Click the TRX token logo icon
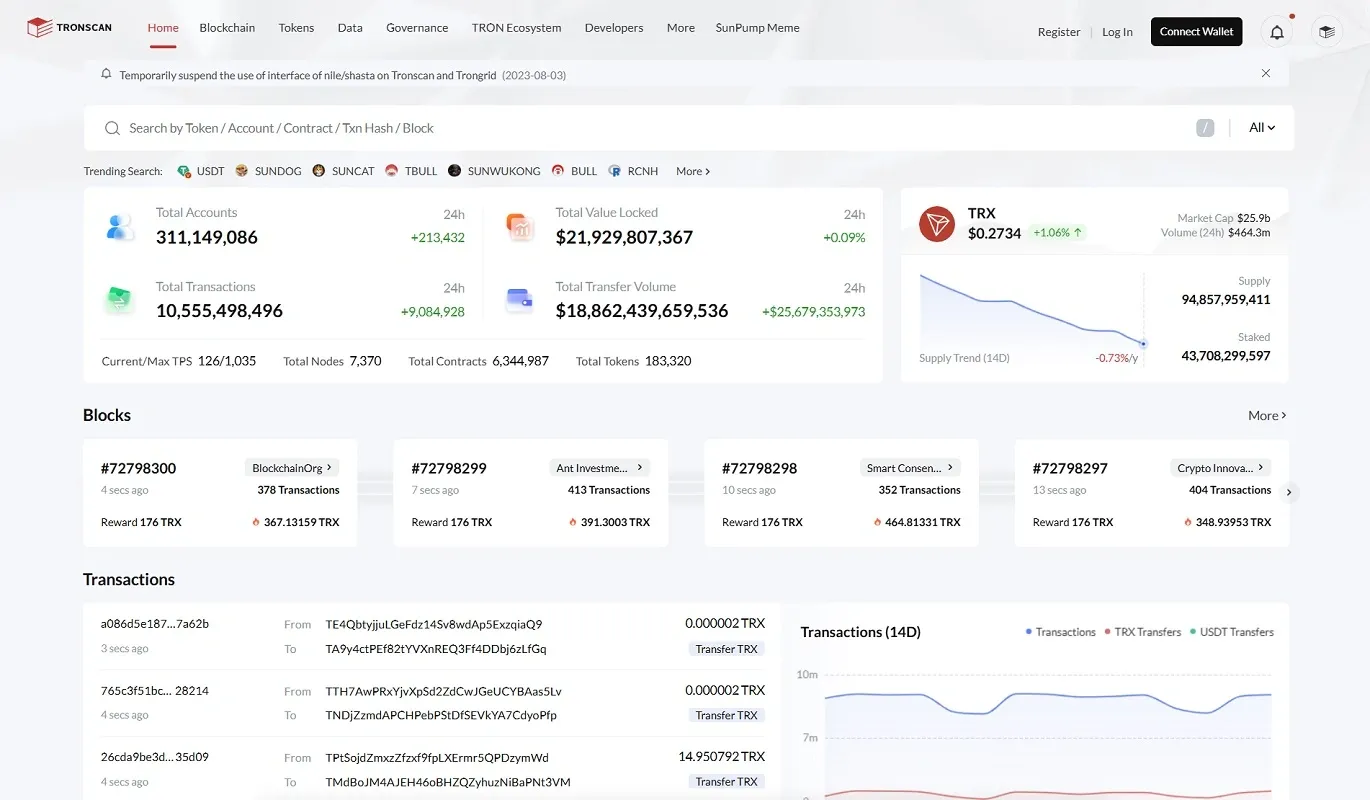Viewport: 1370px width, 800px height. pyautogui.click(x=938, y=224)
